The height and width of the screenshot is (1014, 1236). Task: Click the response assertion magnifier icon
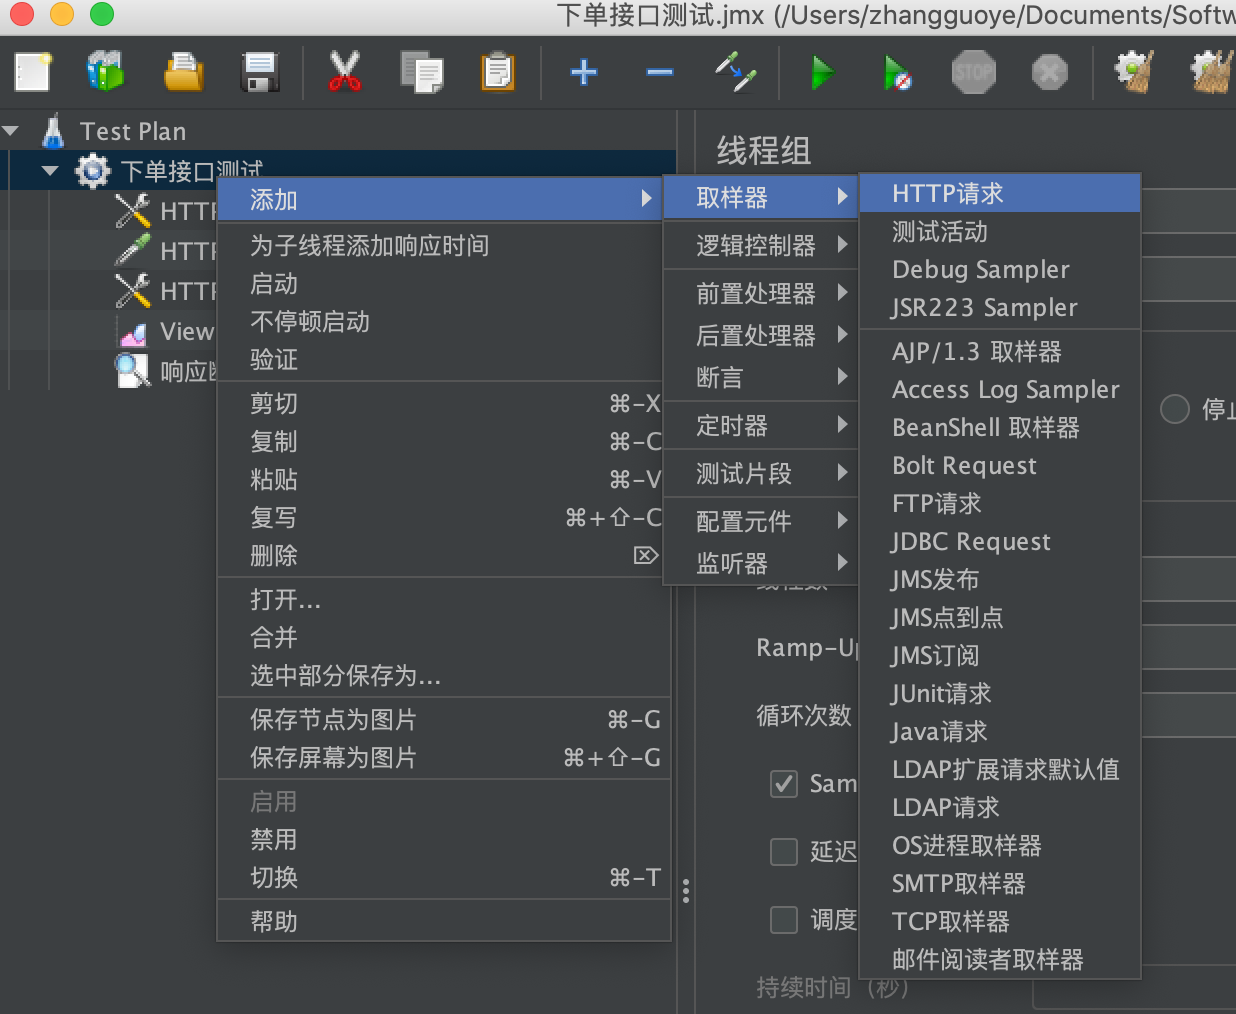point(133,371)
